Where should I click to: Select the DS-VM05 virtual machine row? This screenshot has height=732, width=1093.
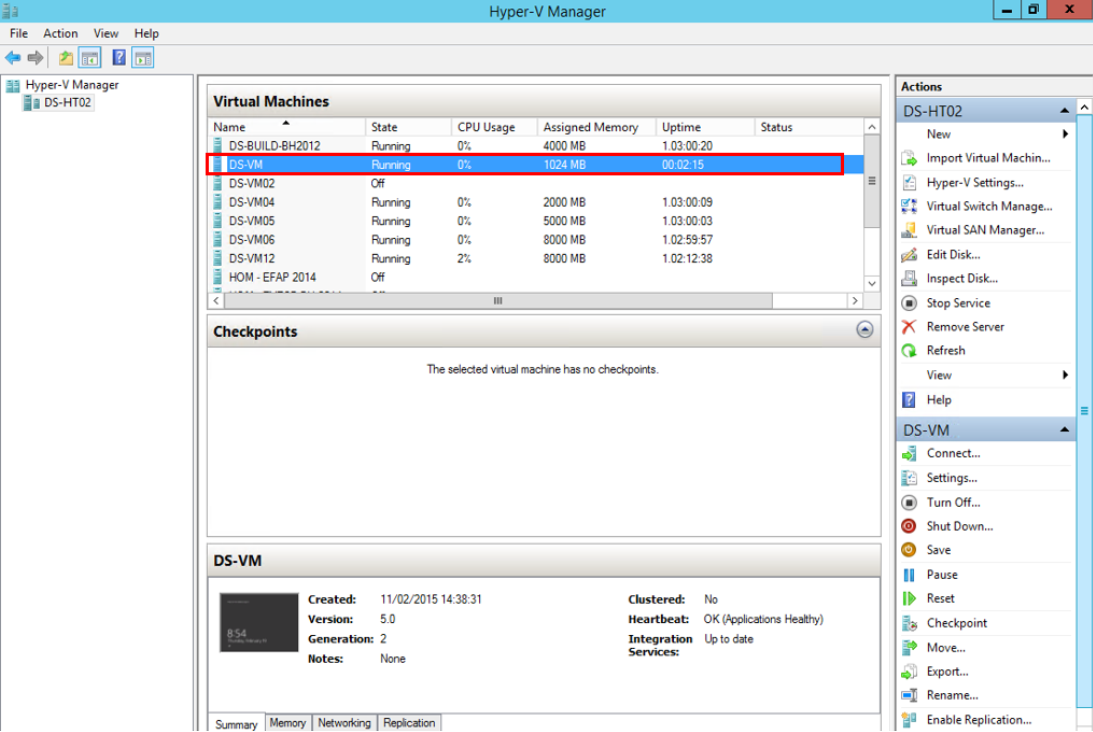point(535,221)
